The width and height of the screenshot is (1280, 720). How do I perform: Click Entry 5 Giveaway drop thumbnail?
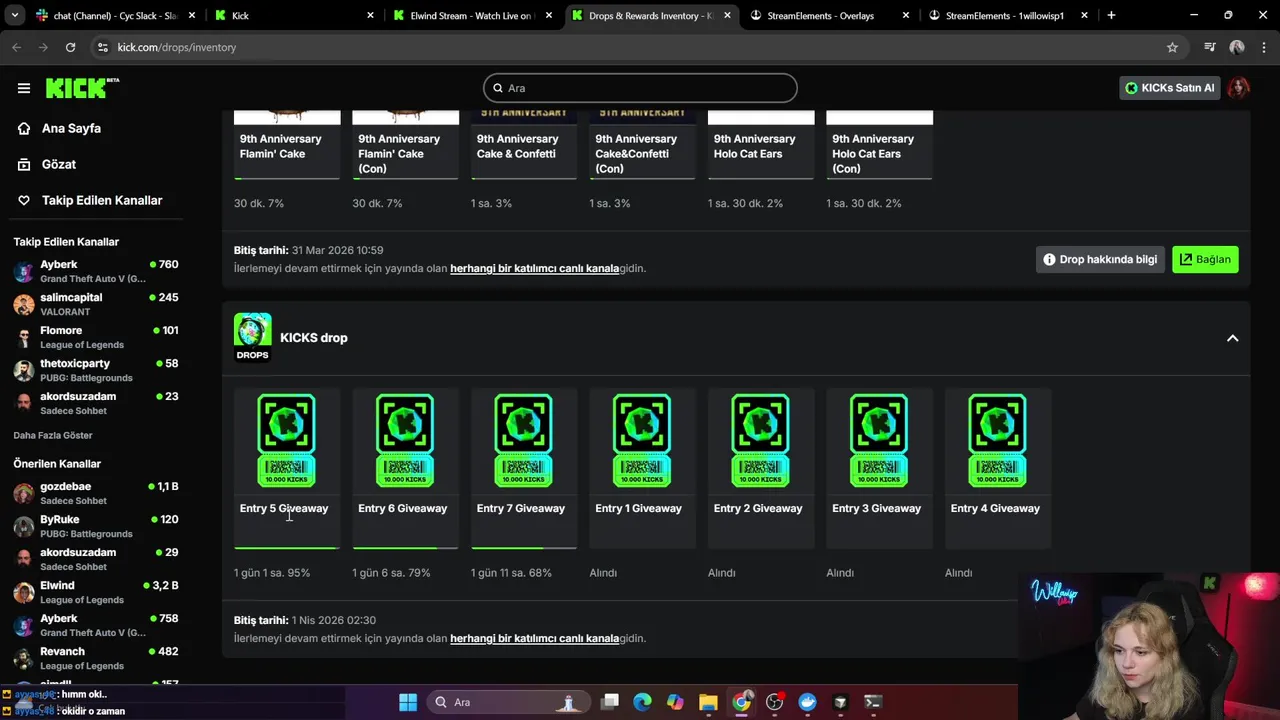[287, 440]
